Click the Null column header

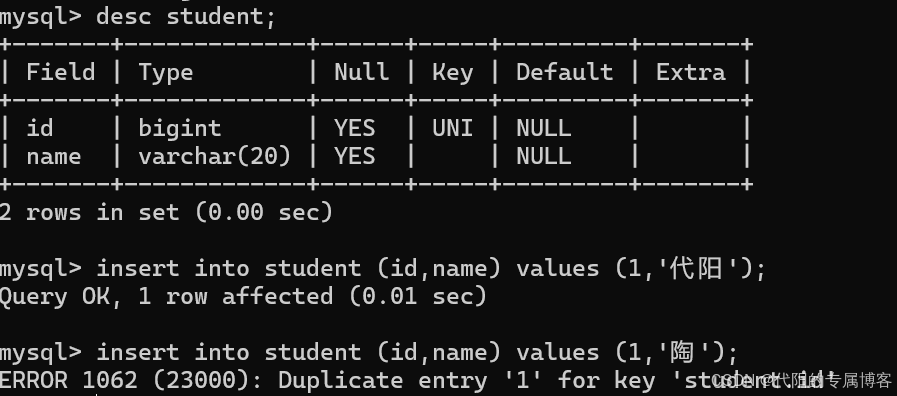click(x=362, y=72)
